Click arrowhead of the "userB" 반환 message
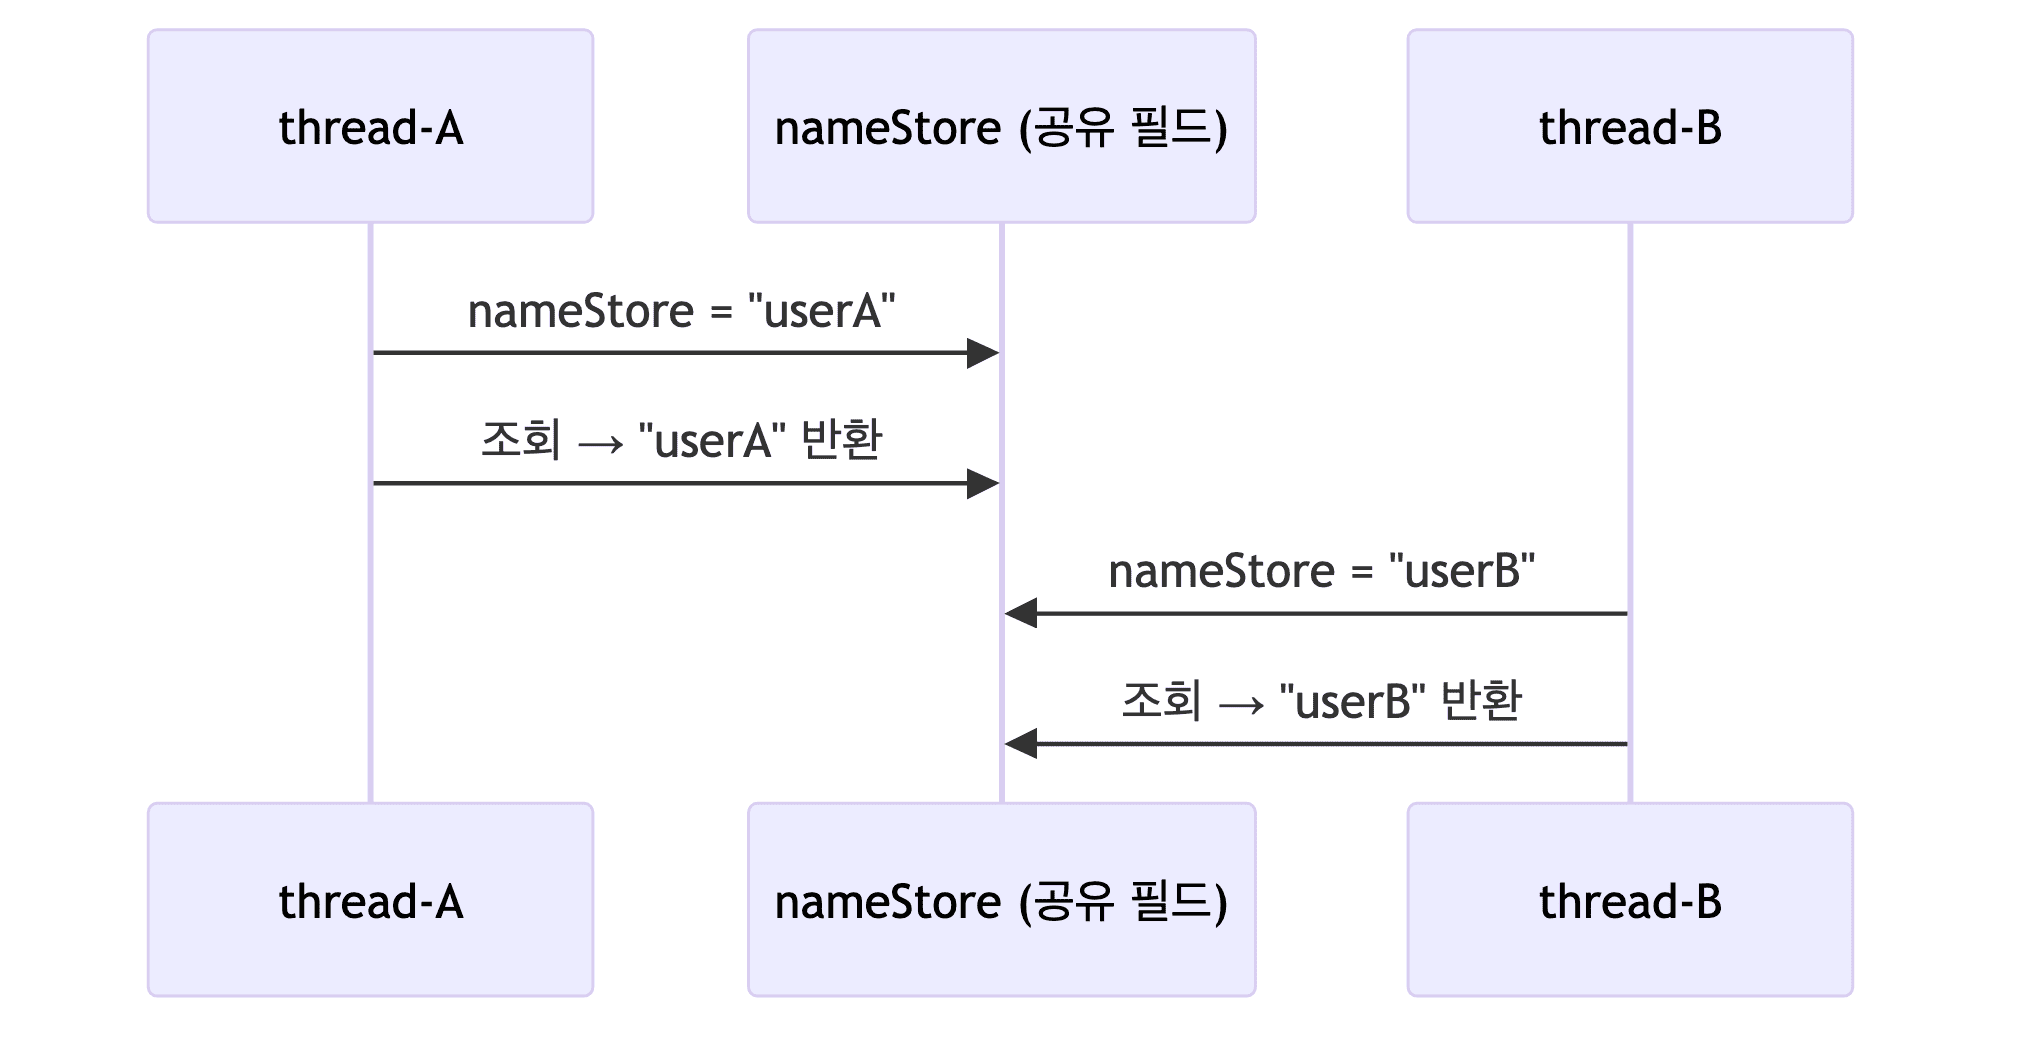 coord(1021,744)
